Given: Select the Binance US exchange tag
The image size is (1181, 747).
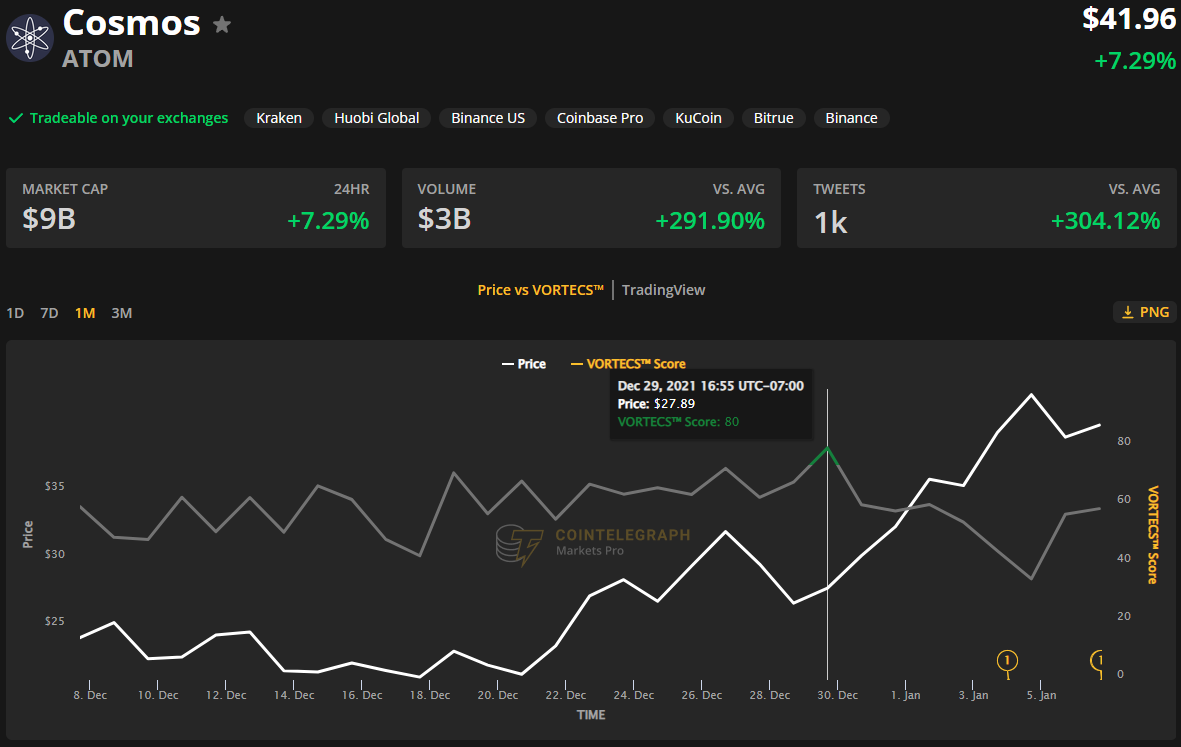Looking at the screenshot, I should [488, 118].
